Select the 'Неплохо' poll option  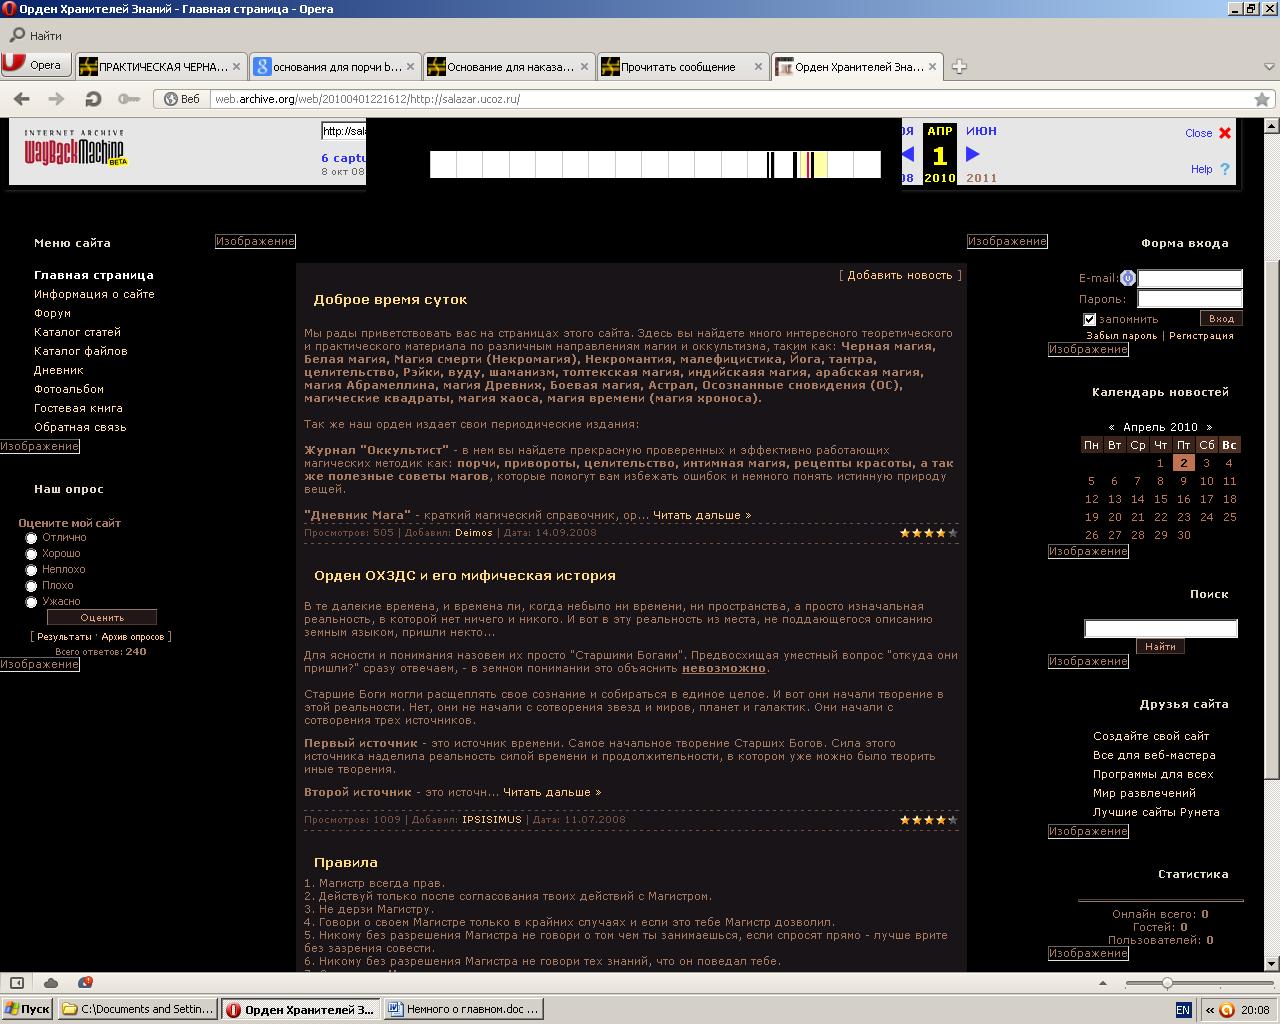[x=31, y=570]
